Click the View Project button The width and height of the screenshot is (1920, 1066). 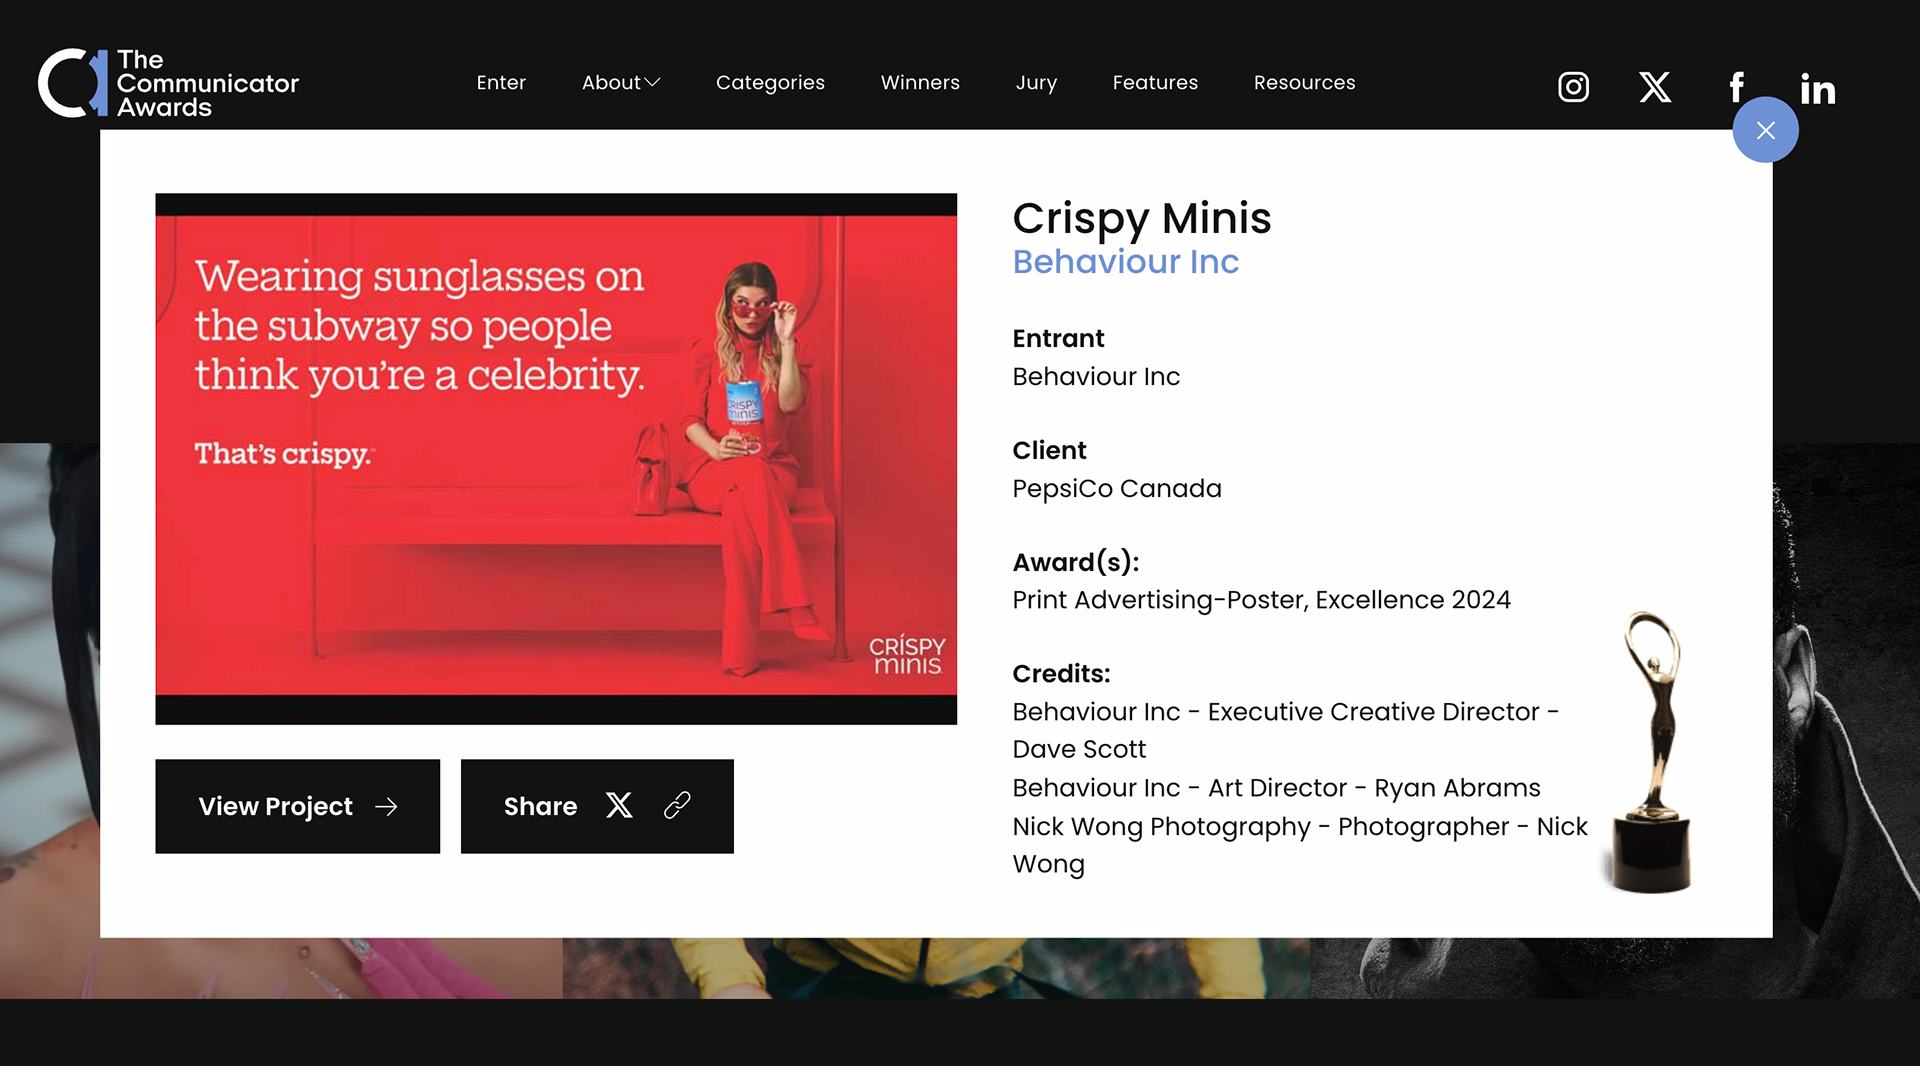(x=297, y=806)
